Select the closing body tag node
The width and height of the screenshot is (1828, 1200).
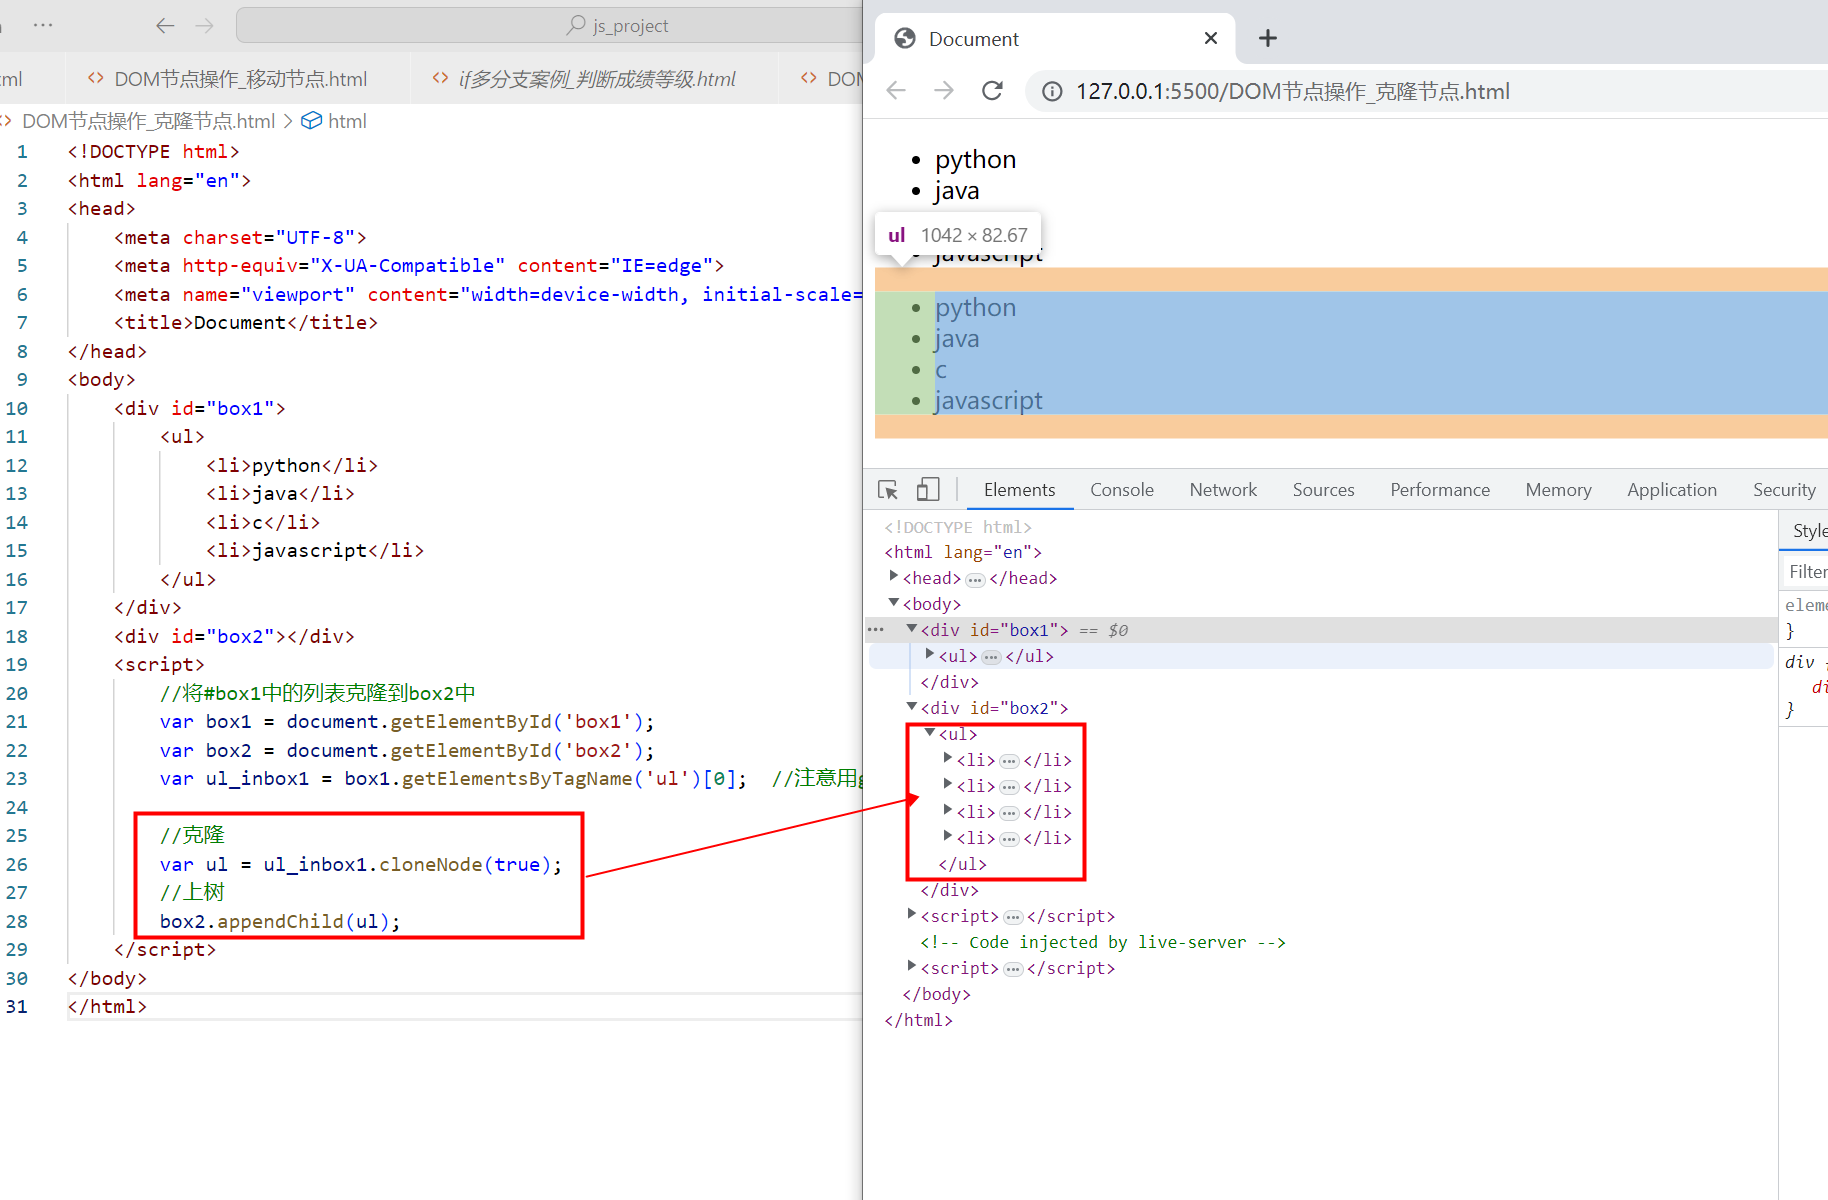(936, 994)
